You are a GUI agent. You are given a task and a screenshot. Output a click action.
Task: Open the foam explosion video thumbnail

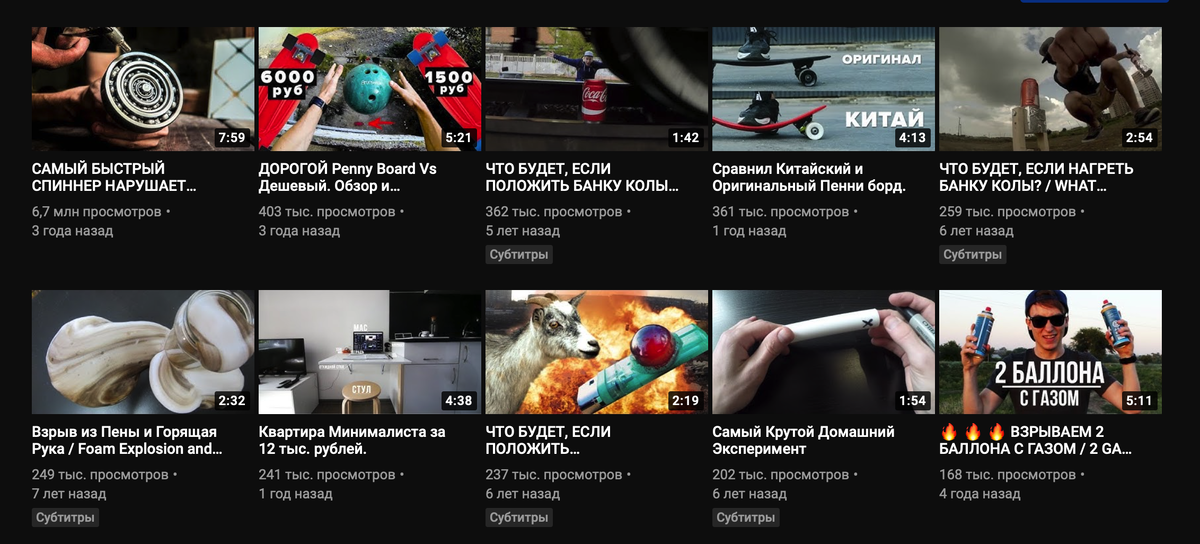pyautogui.click(x=143, y=352)
